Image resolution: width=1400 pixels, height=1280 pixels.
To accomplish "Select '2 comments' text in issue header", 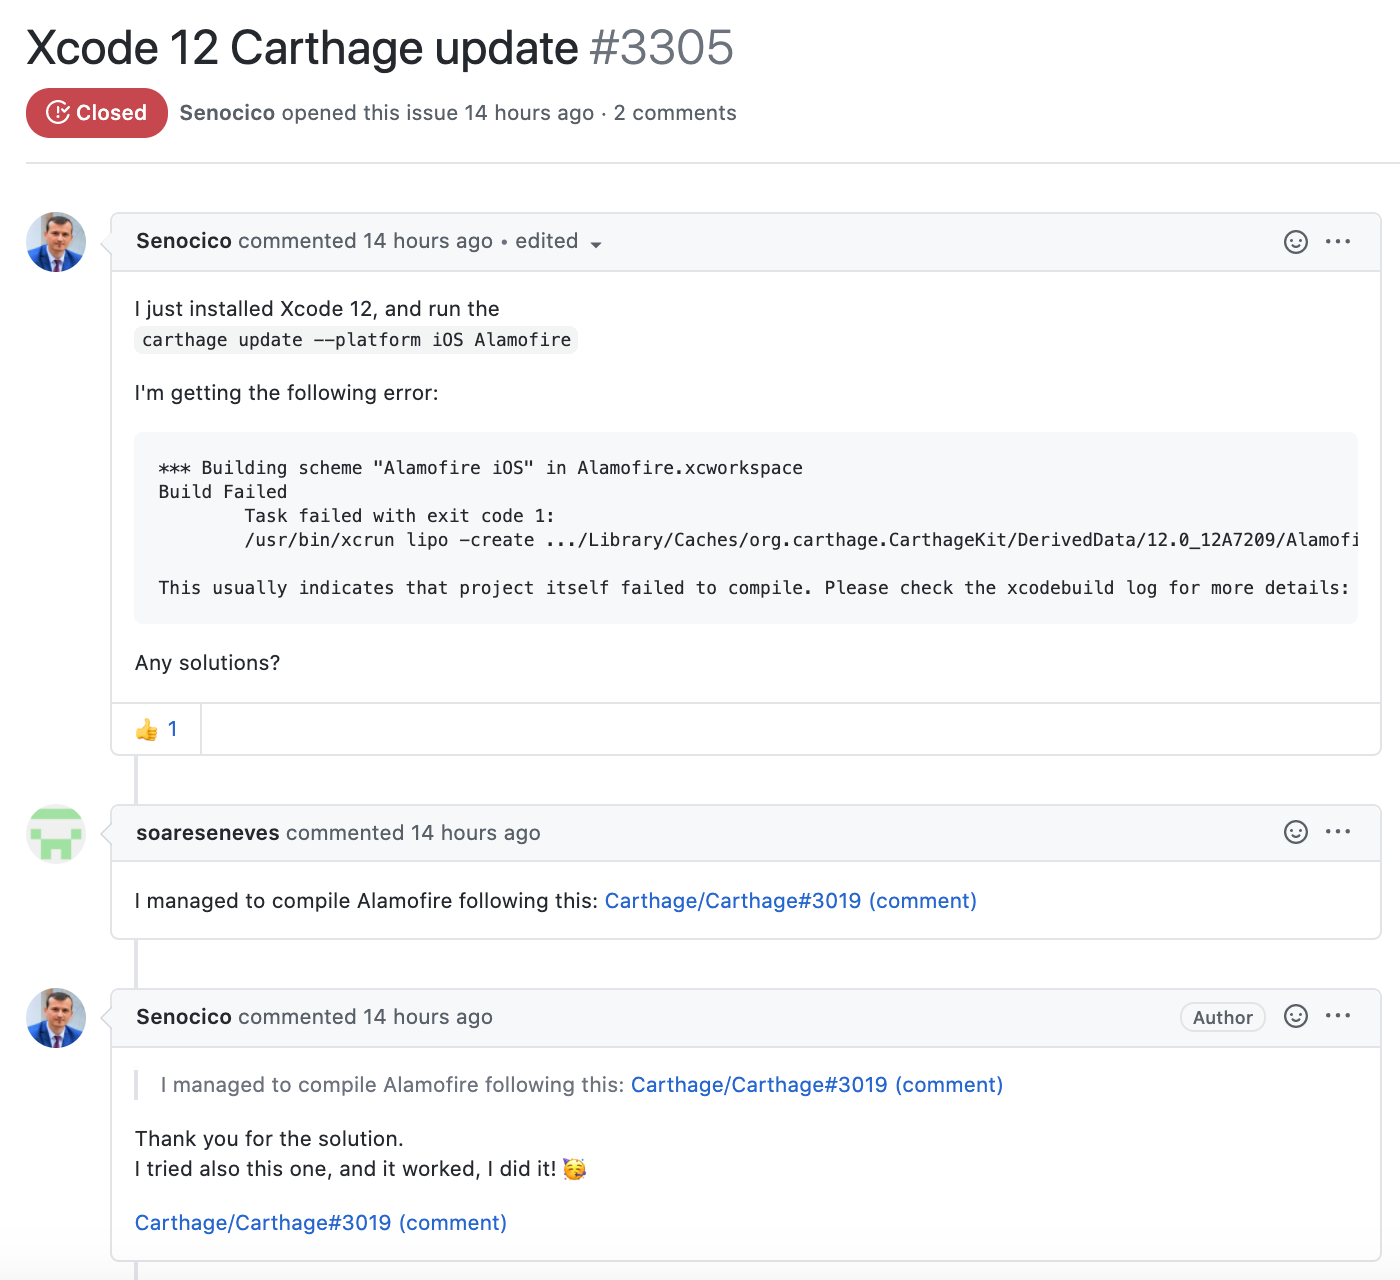I will click(x=675, y=113).
